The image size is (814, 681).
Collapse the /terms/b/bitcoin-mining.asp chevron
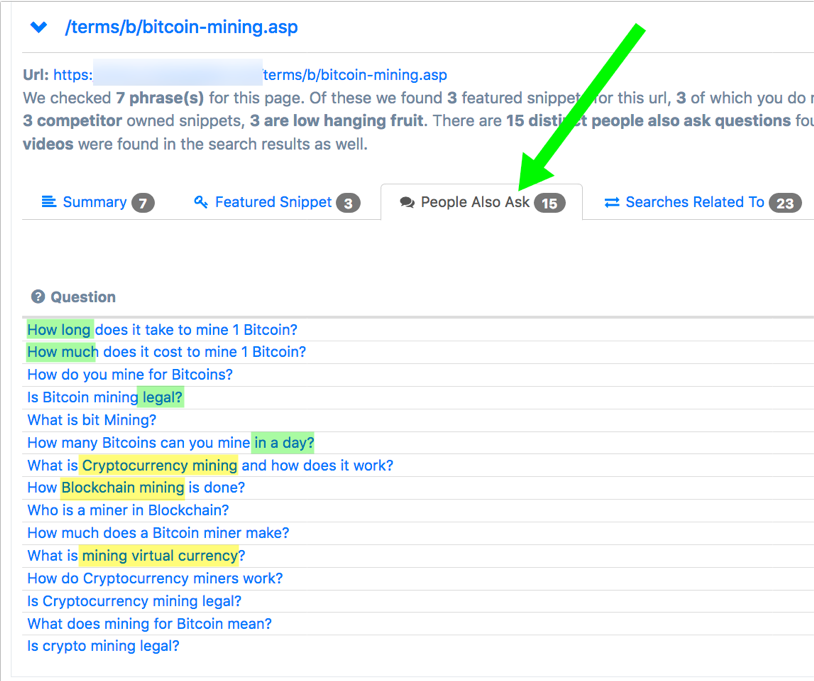click(x=39, y=28)
